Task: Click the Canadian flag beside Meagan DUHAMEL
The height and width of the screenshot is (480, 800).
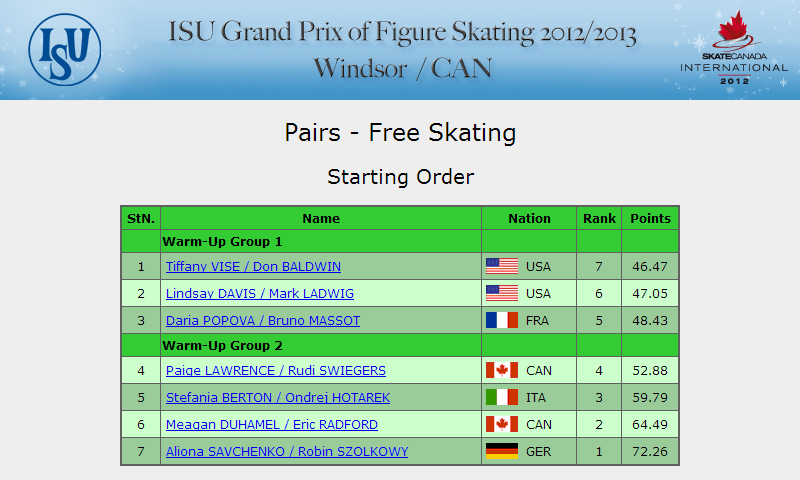Action: (x=502, y=424)
